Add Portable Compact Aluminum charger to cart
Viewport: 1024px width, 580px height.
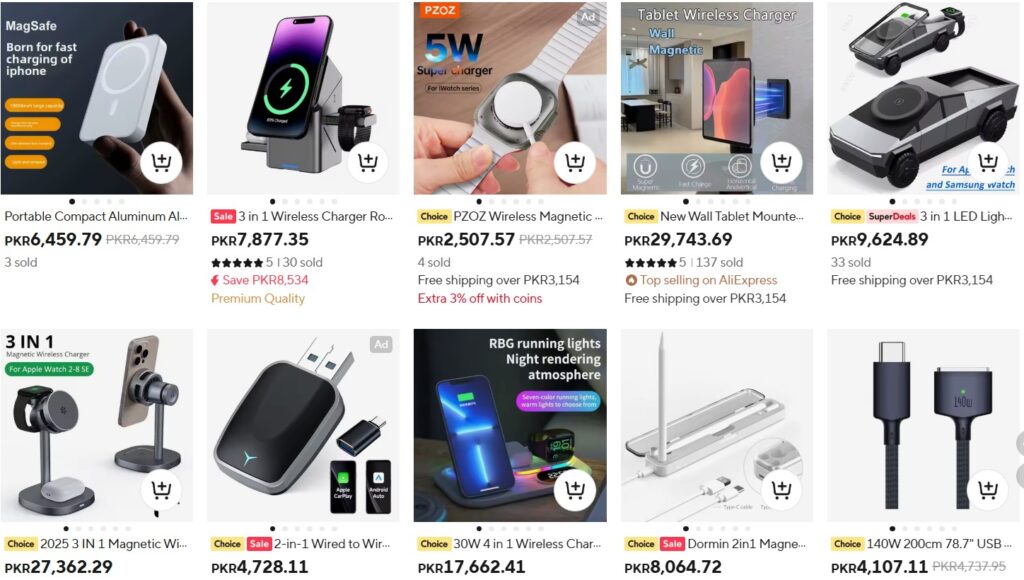point(161,161)
